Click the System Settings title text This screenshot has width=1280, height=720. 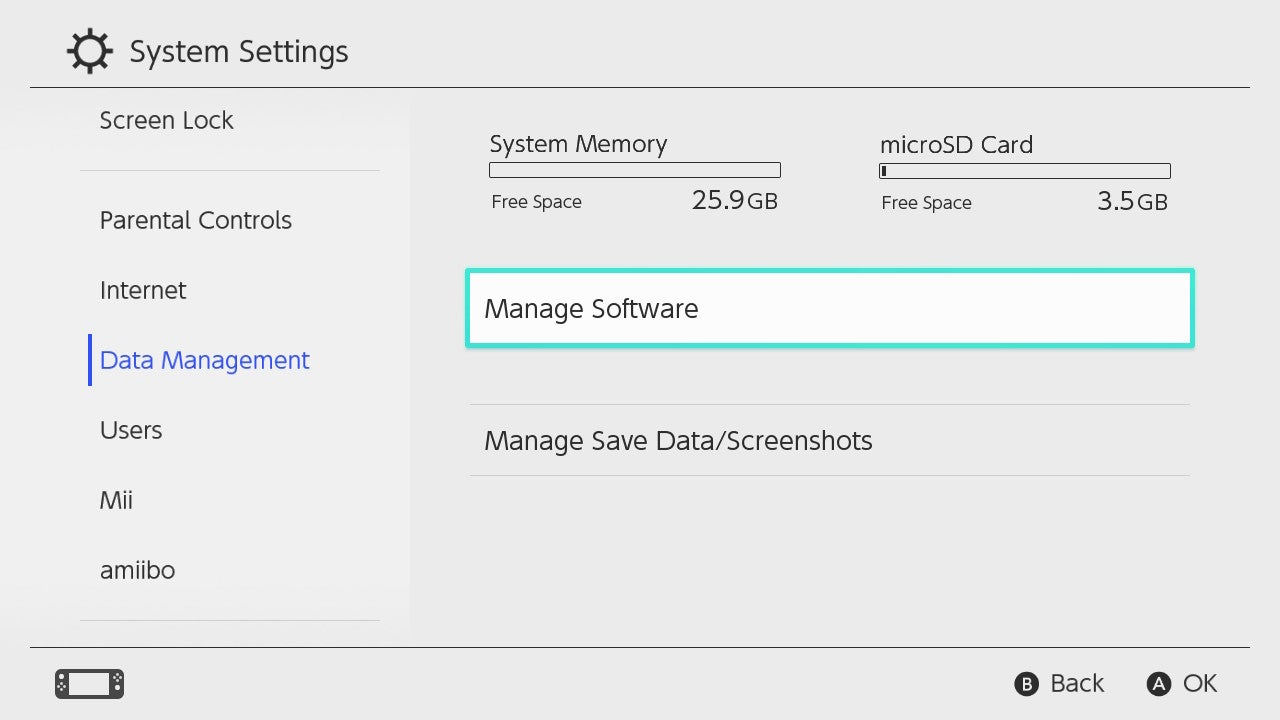tap(239, 52)
